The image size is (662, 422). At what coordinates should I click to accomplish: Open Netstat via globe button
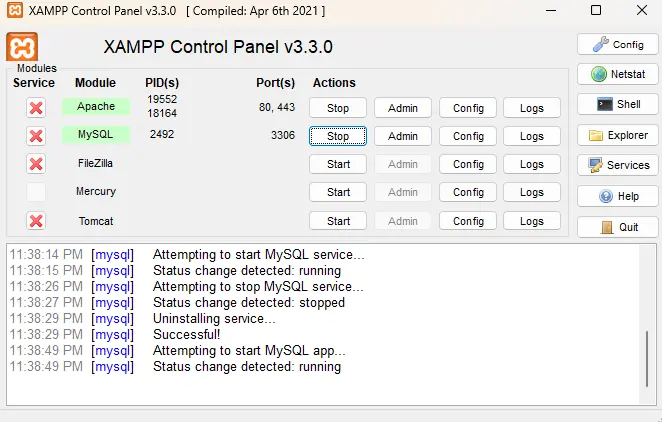[x=618, y=74]
